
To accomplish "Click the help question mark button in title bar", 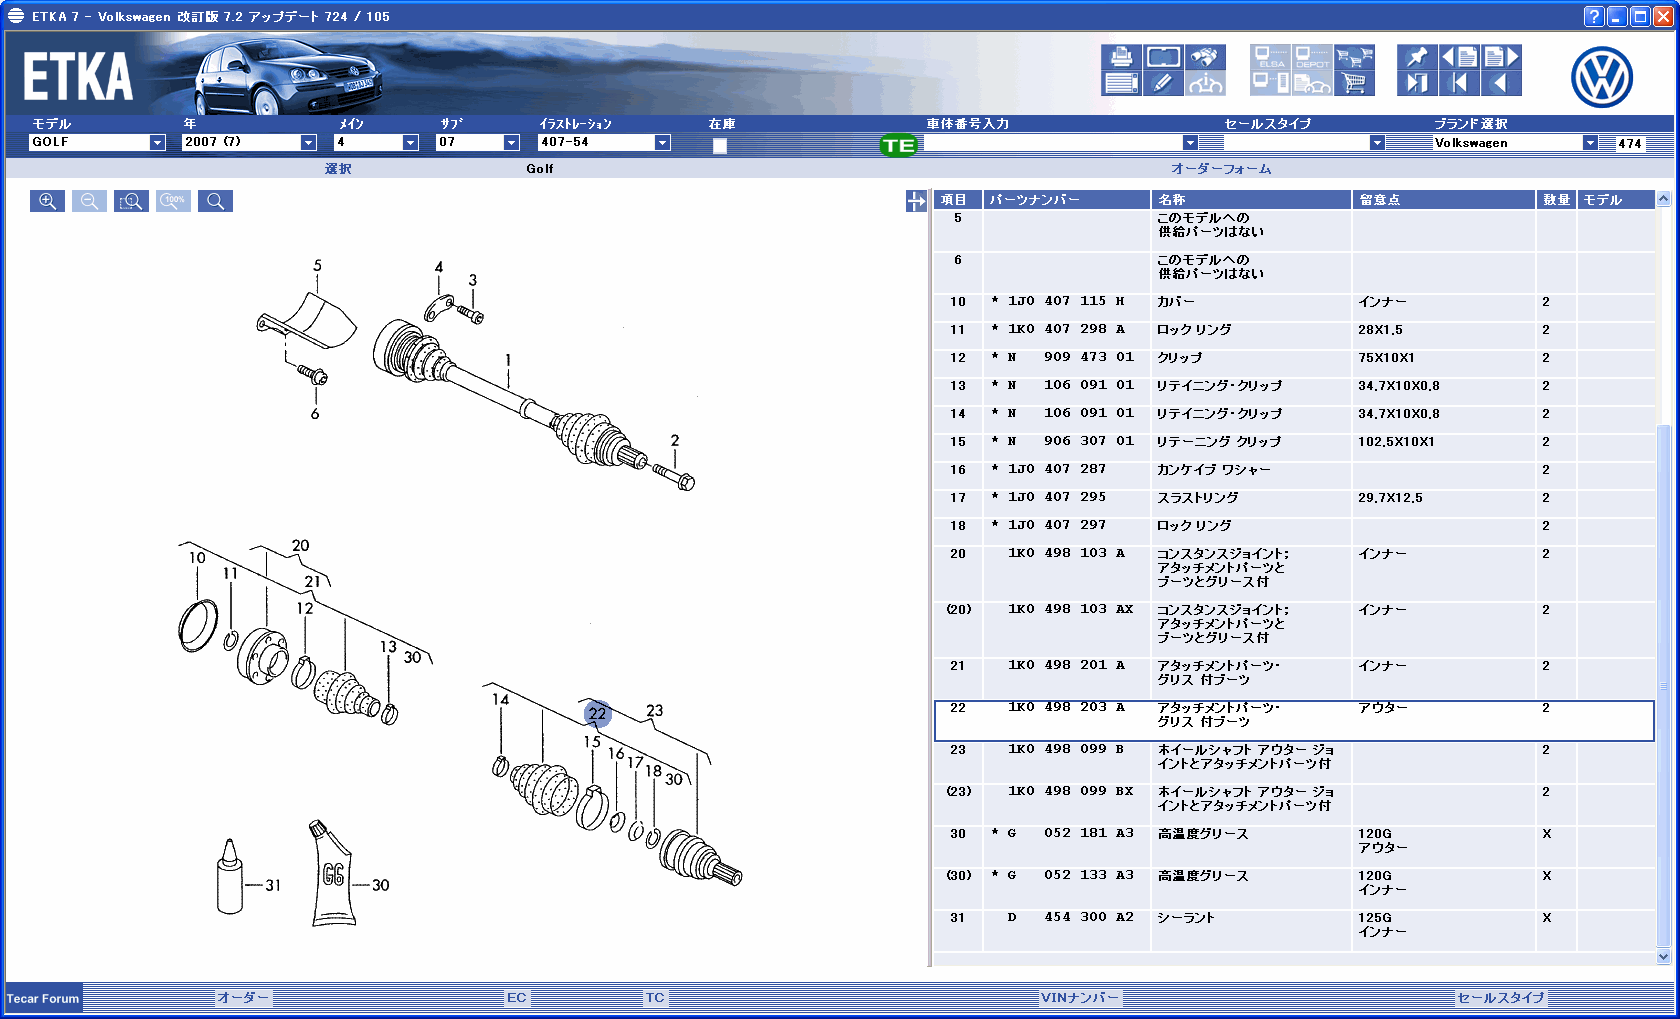I will 1594,16.
